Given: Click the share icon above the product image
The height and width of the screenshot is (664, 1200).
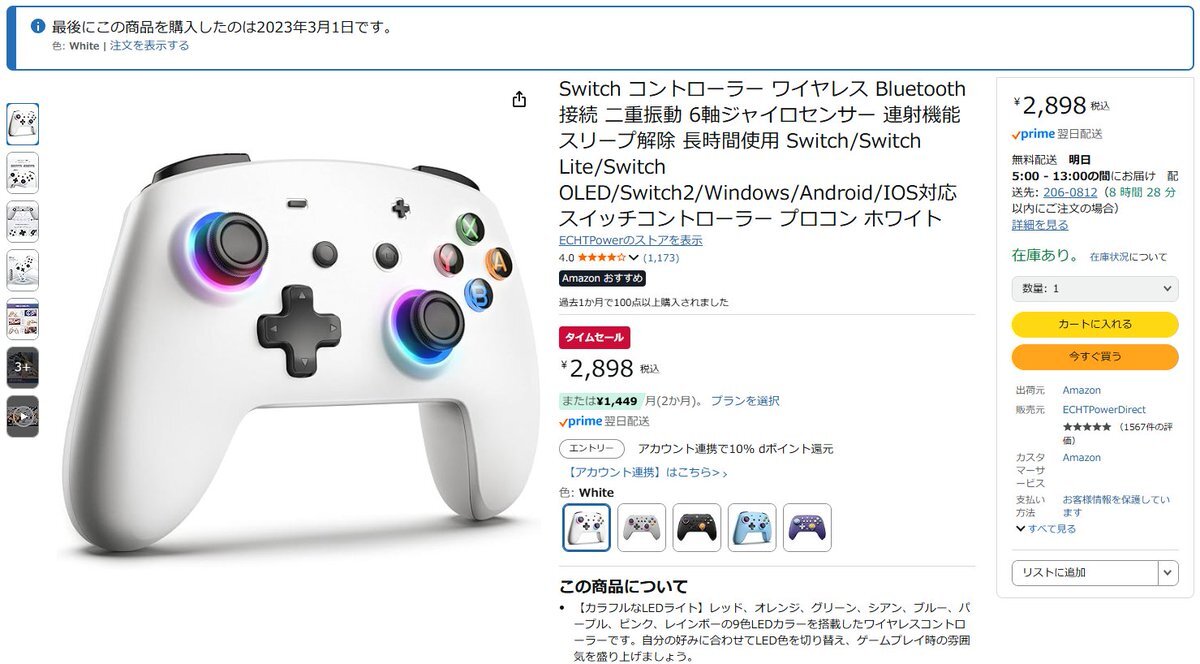Looking at the screenshot, I should pyautogui.click(x=519, y=99).
